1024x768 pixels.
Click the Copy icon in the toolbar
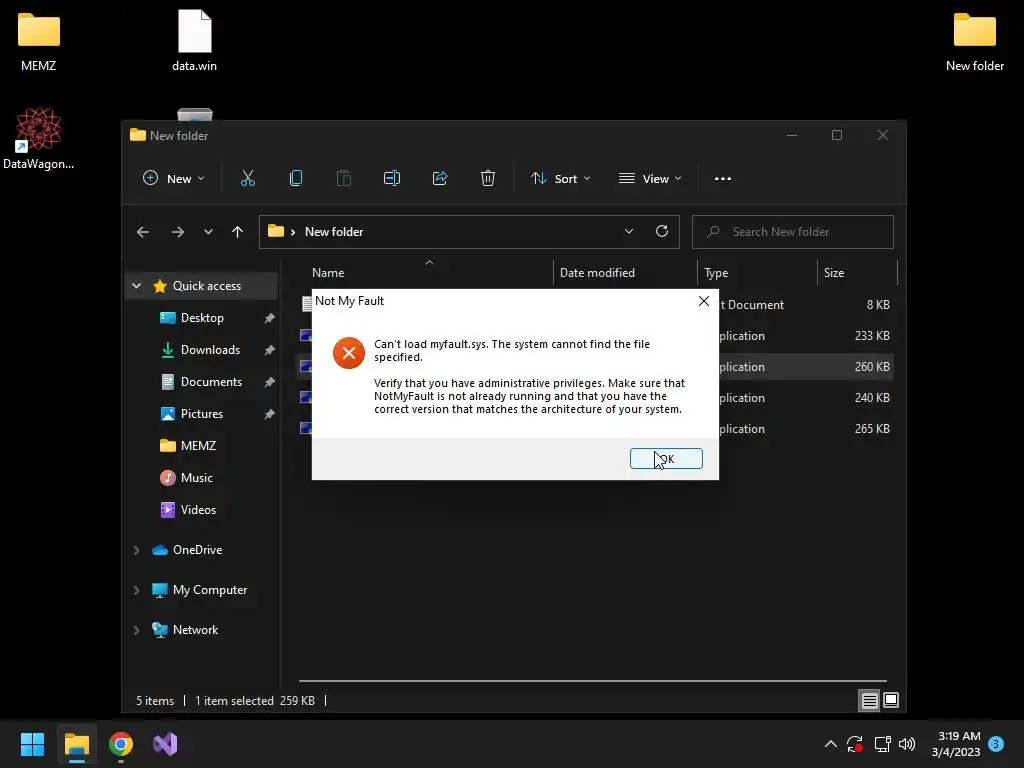pos(296,178)
